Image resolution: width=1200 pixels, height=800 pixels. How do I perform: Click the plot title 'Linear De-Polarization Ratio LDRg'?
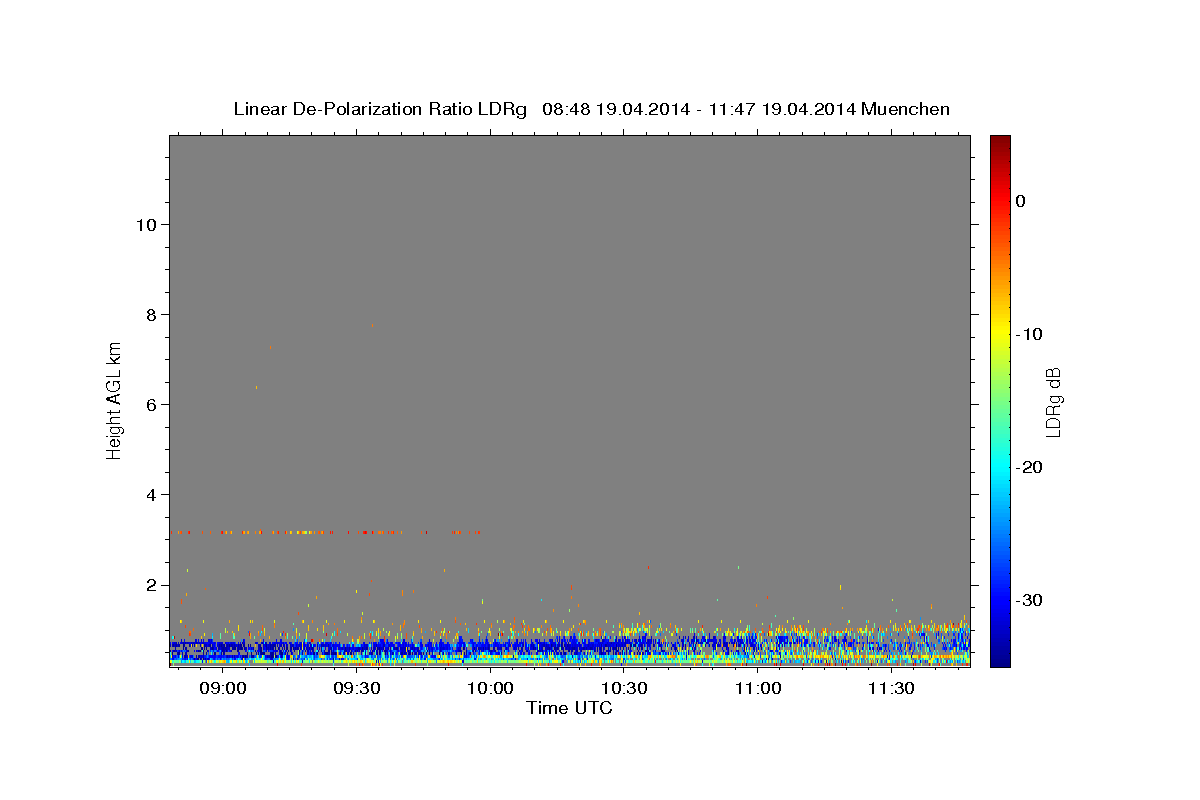pyautogui.click(x=380, y=109)
